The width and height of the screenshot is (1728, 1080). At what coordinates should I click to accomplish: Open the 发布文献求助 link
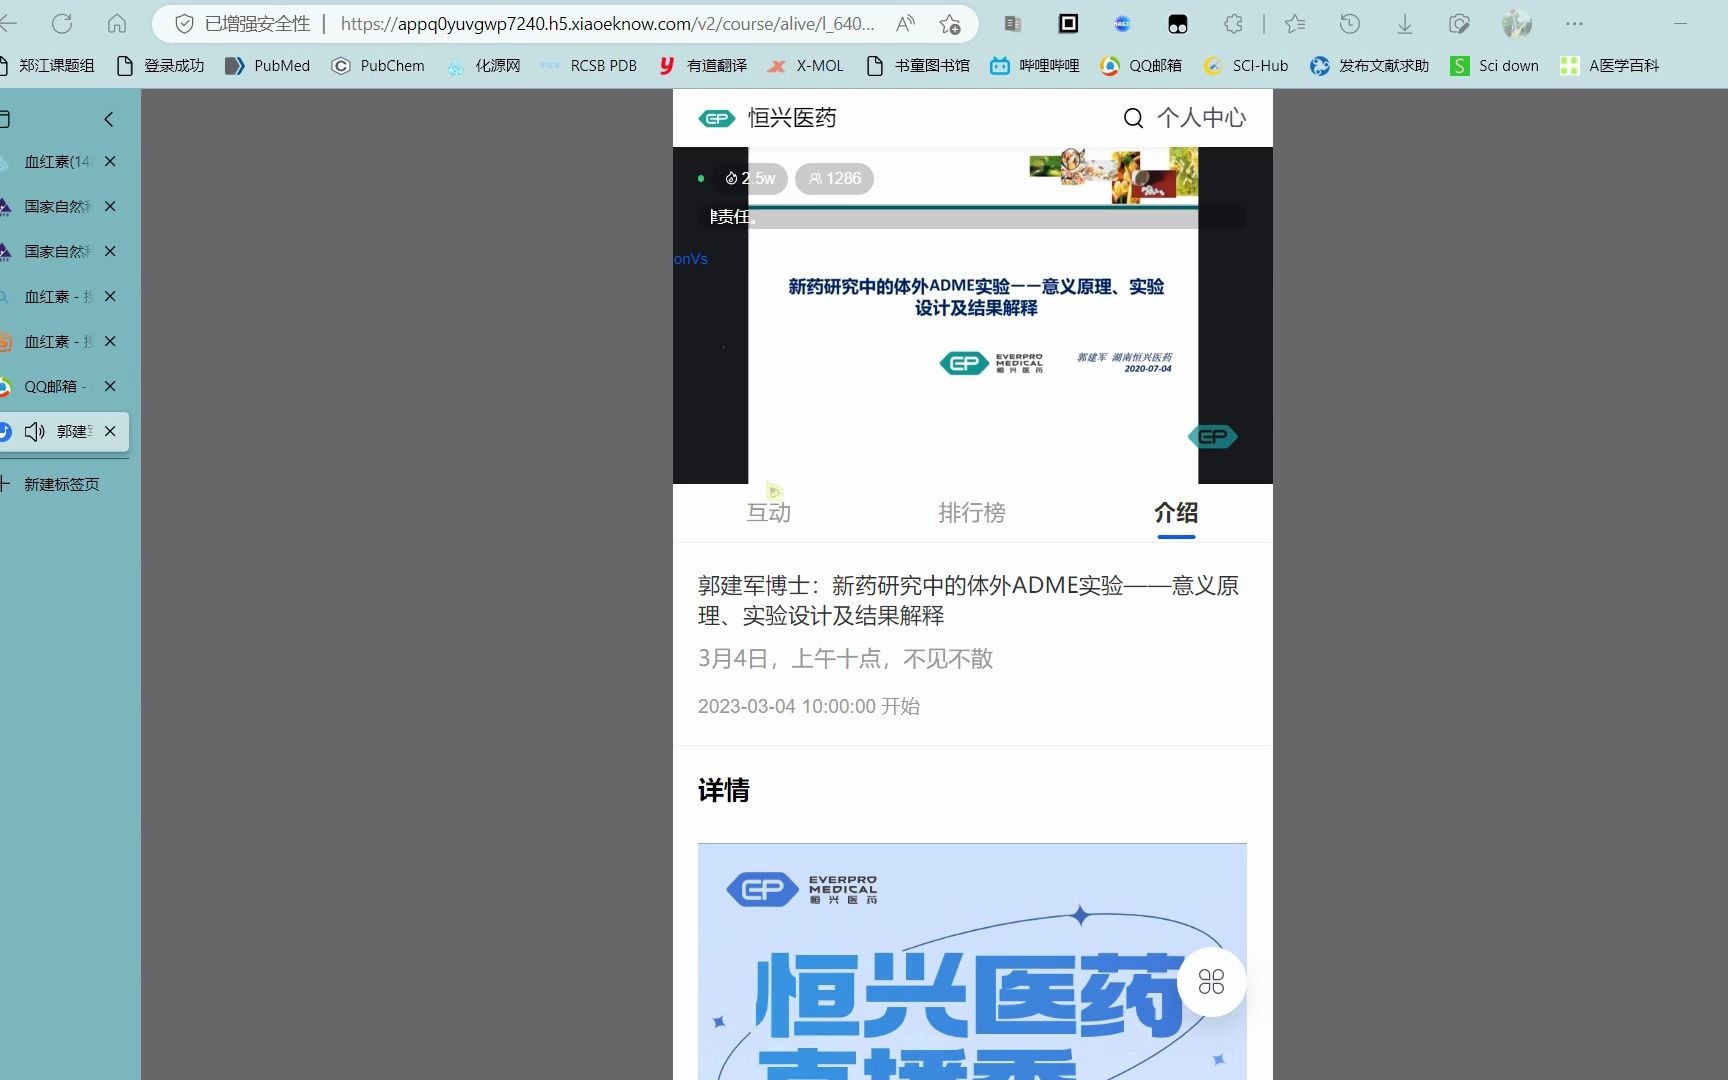click(x=1368, y=65)
